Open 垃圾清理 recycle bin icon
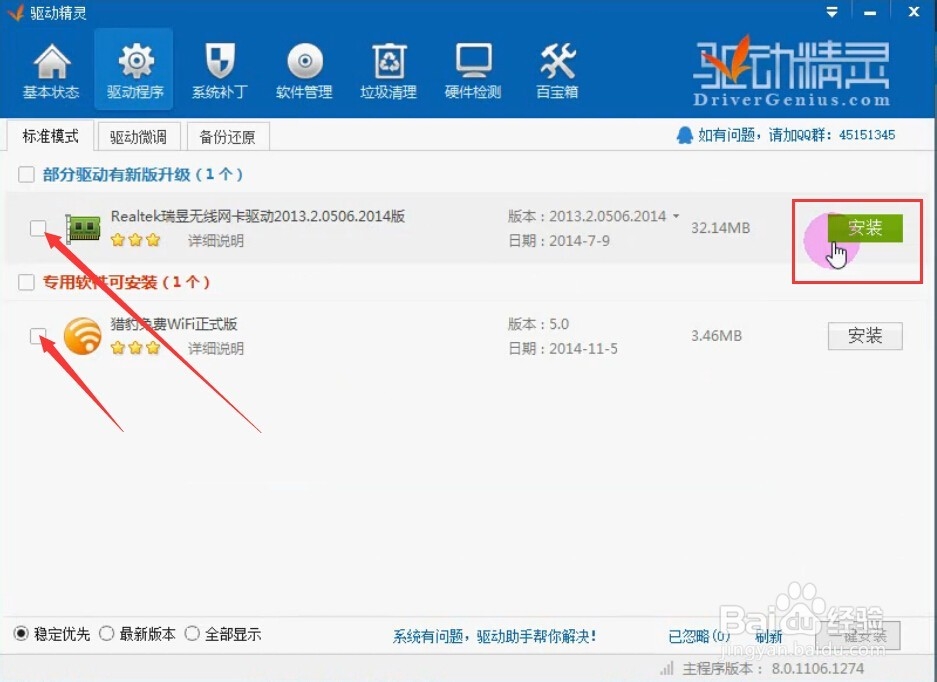Screen dimensions: 937x682 click(389, 61)
